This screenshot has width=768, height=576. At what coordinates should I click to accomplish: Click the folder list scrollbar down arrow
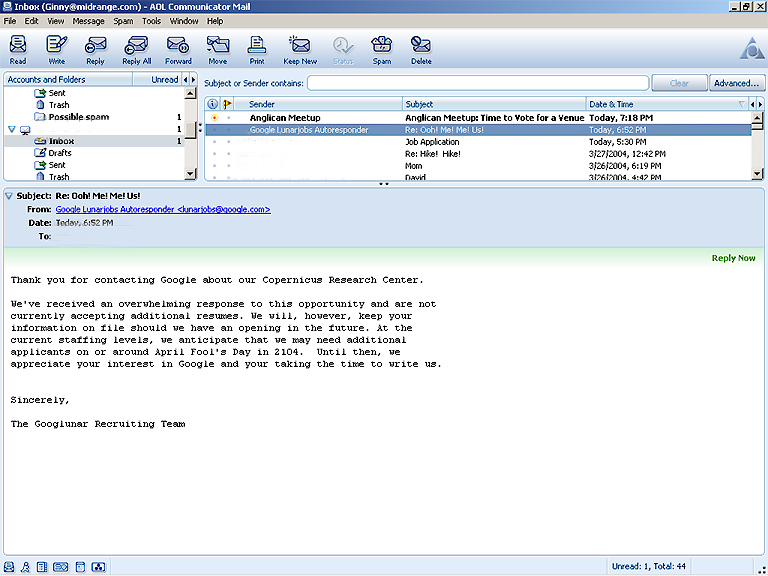click(x=190, y=175)
